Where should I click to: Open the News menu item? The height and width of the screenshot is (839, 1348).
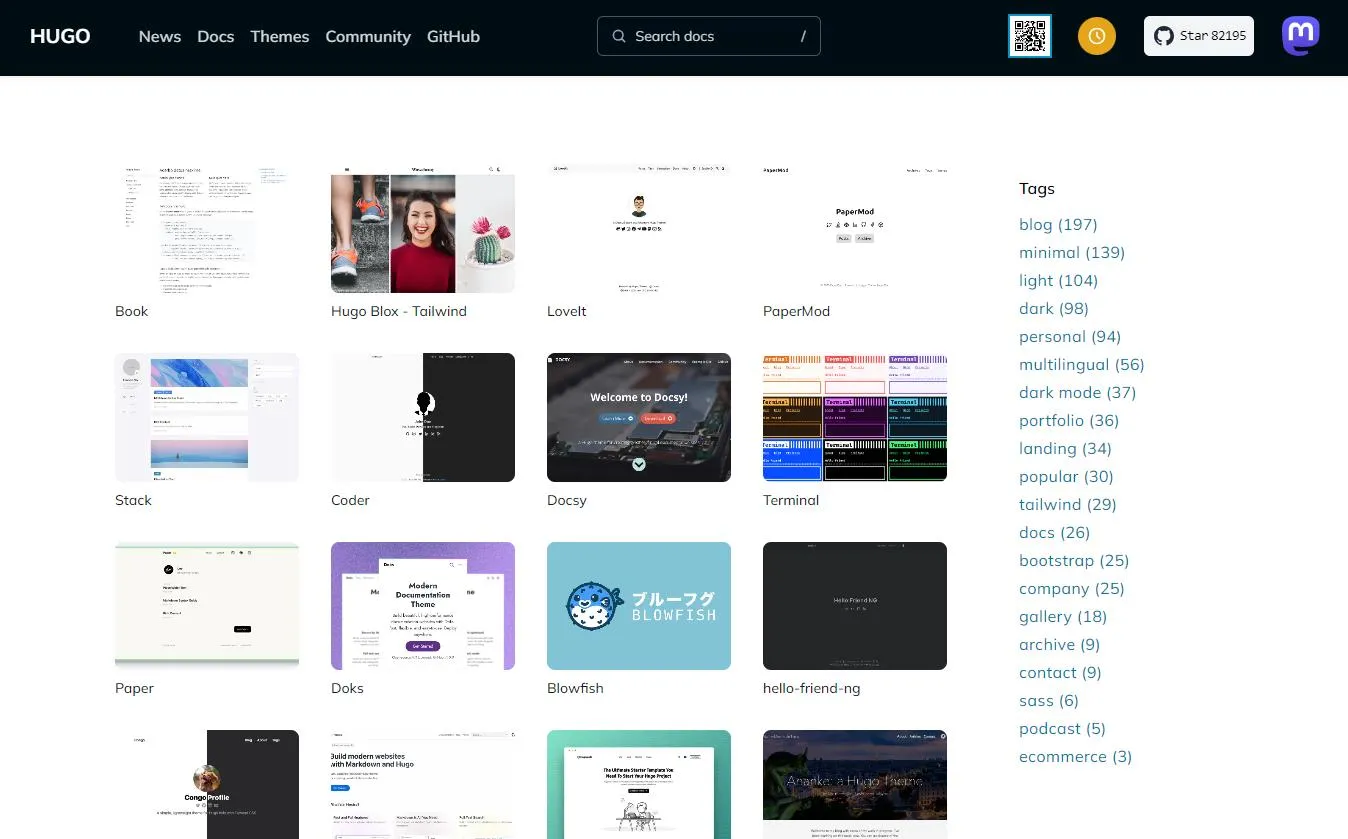(x=160, y=36)
